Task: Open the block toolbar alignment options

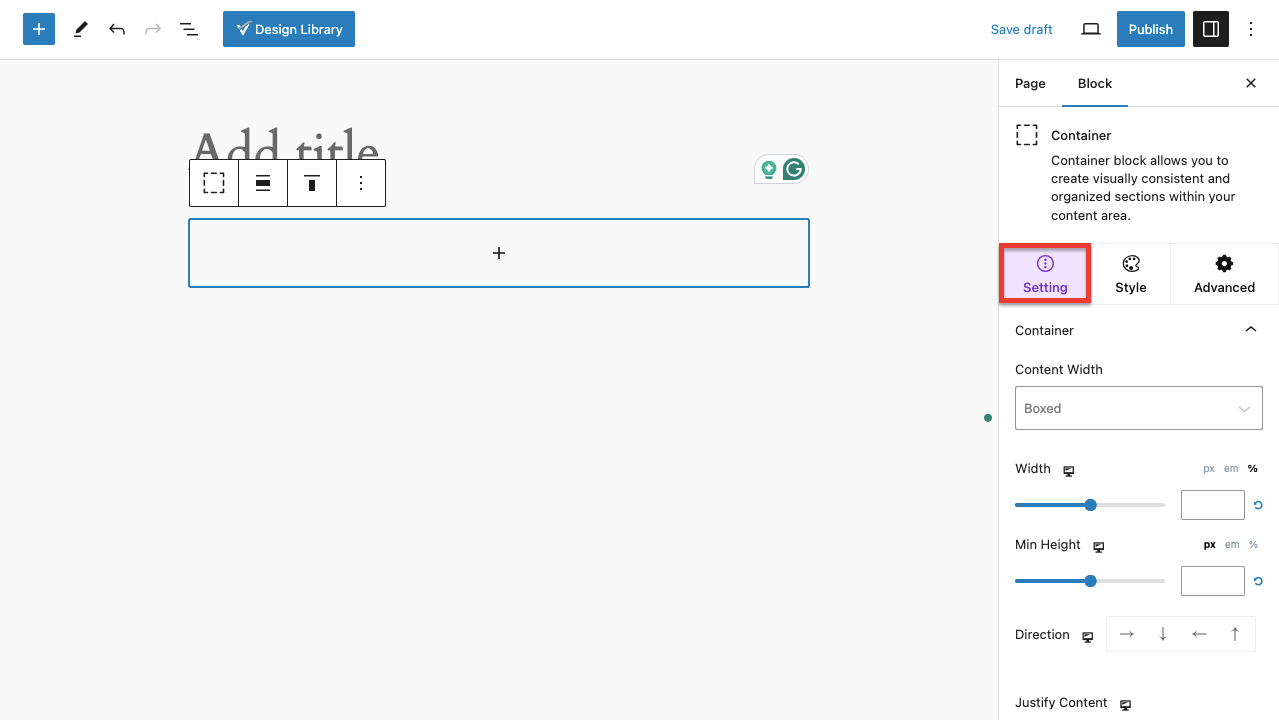Action: click(263, 183)
